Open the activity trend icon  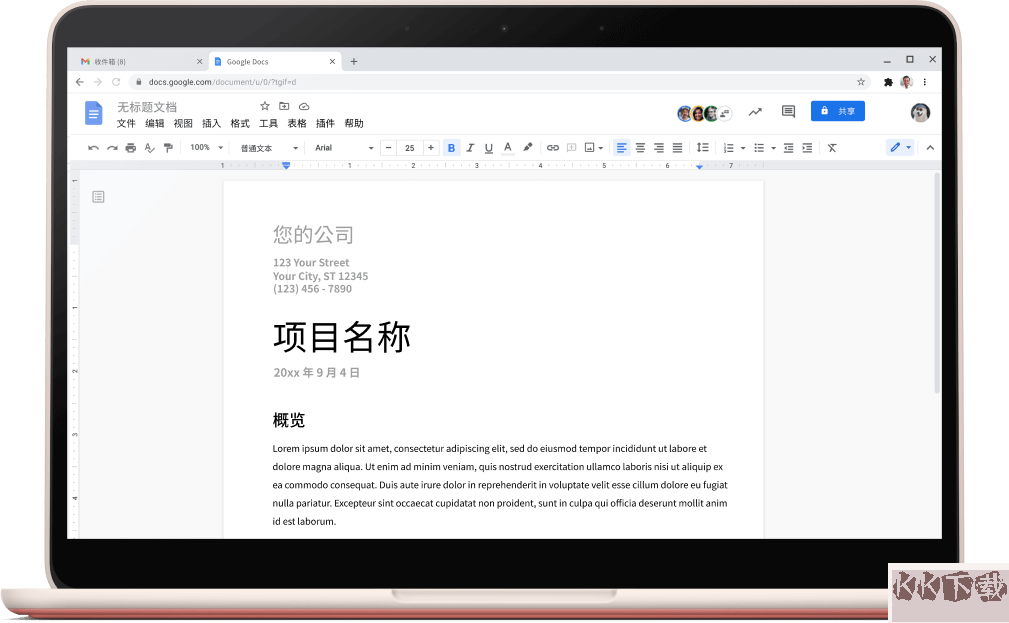[x=755, y=112]
